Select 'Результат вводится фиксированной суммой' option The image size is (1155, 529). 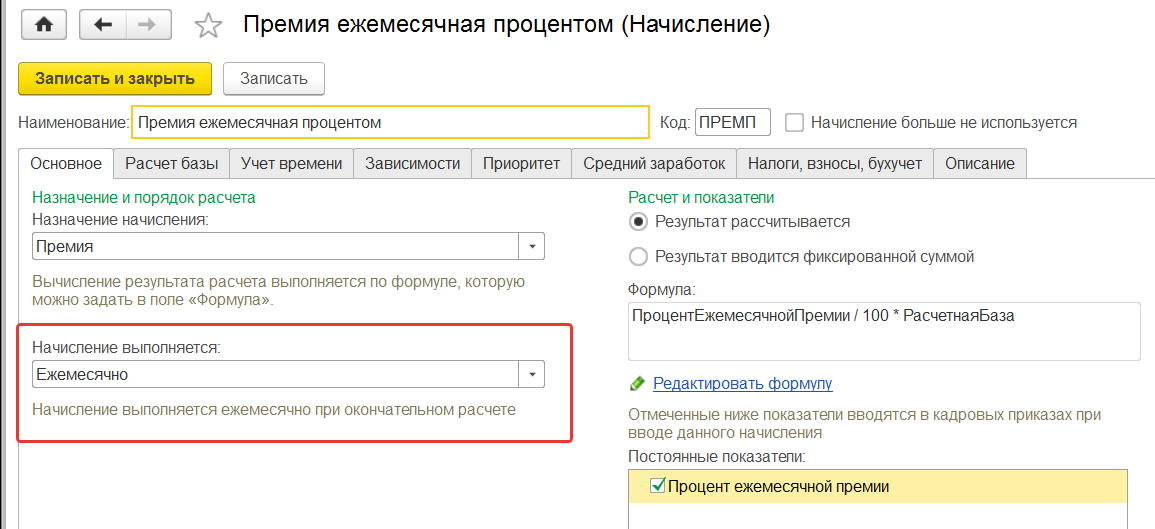pos(638,257)
